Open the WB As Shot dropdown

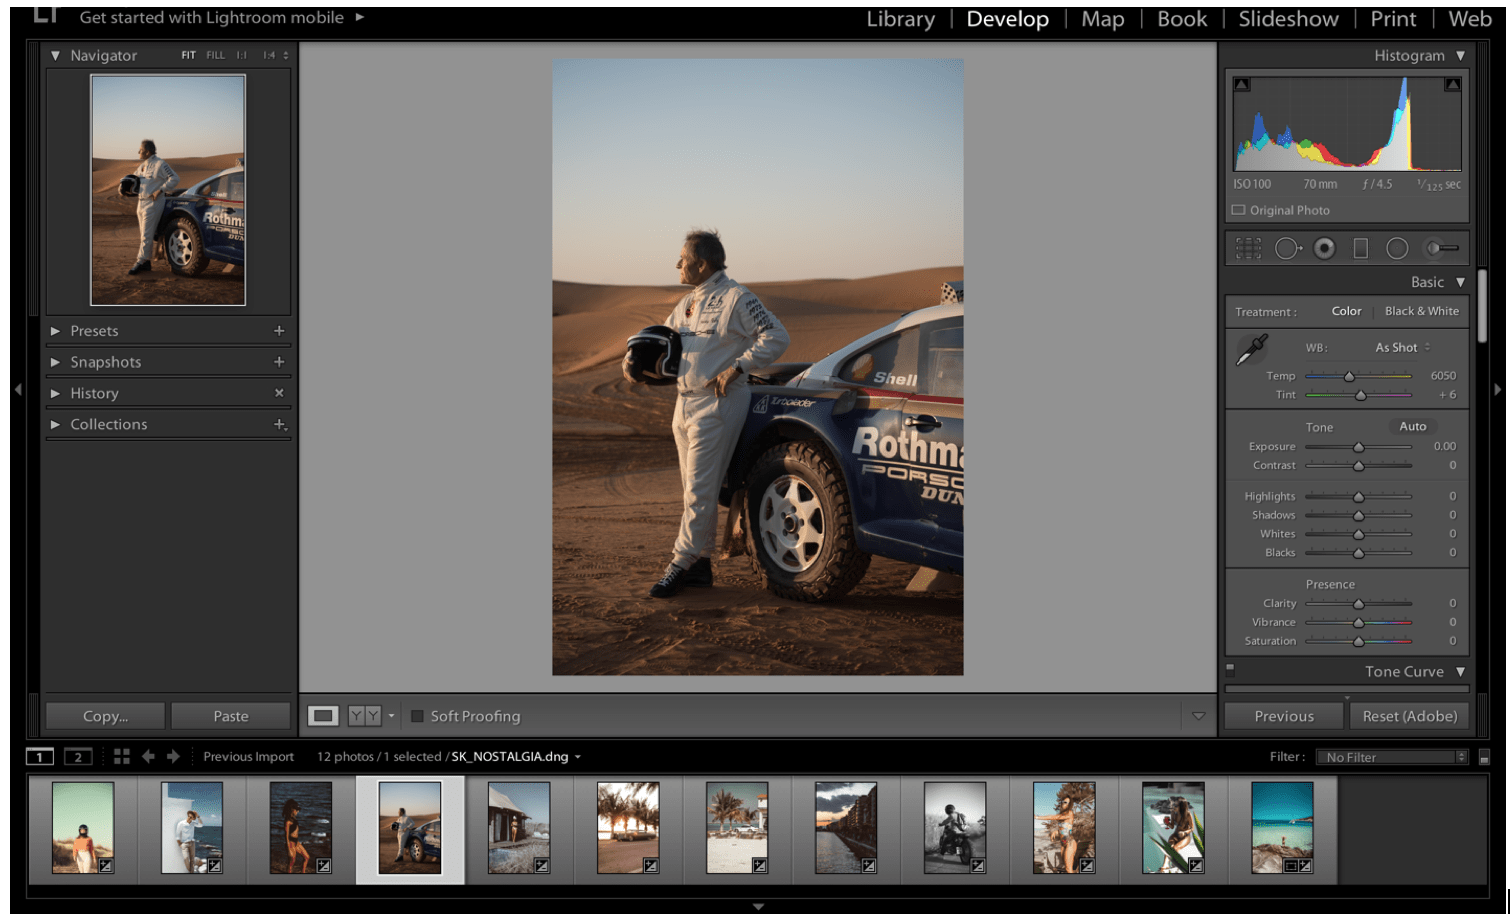click(x=1402, y=347)
